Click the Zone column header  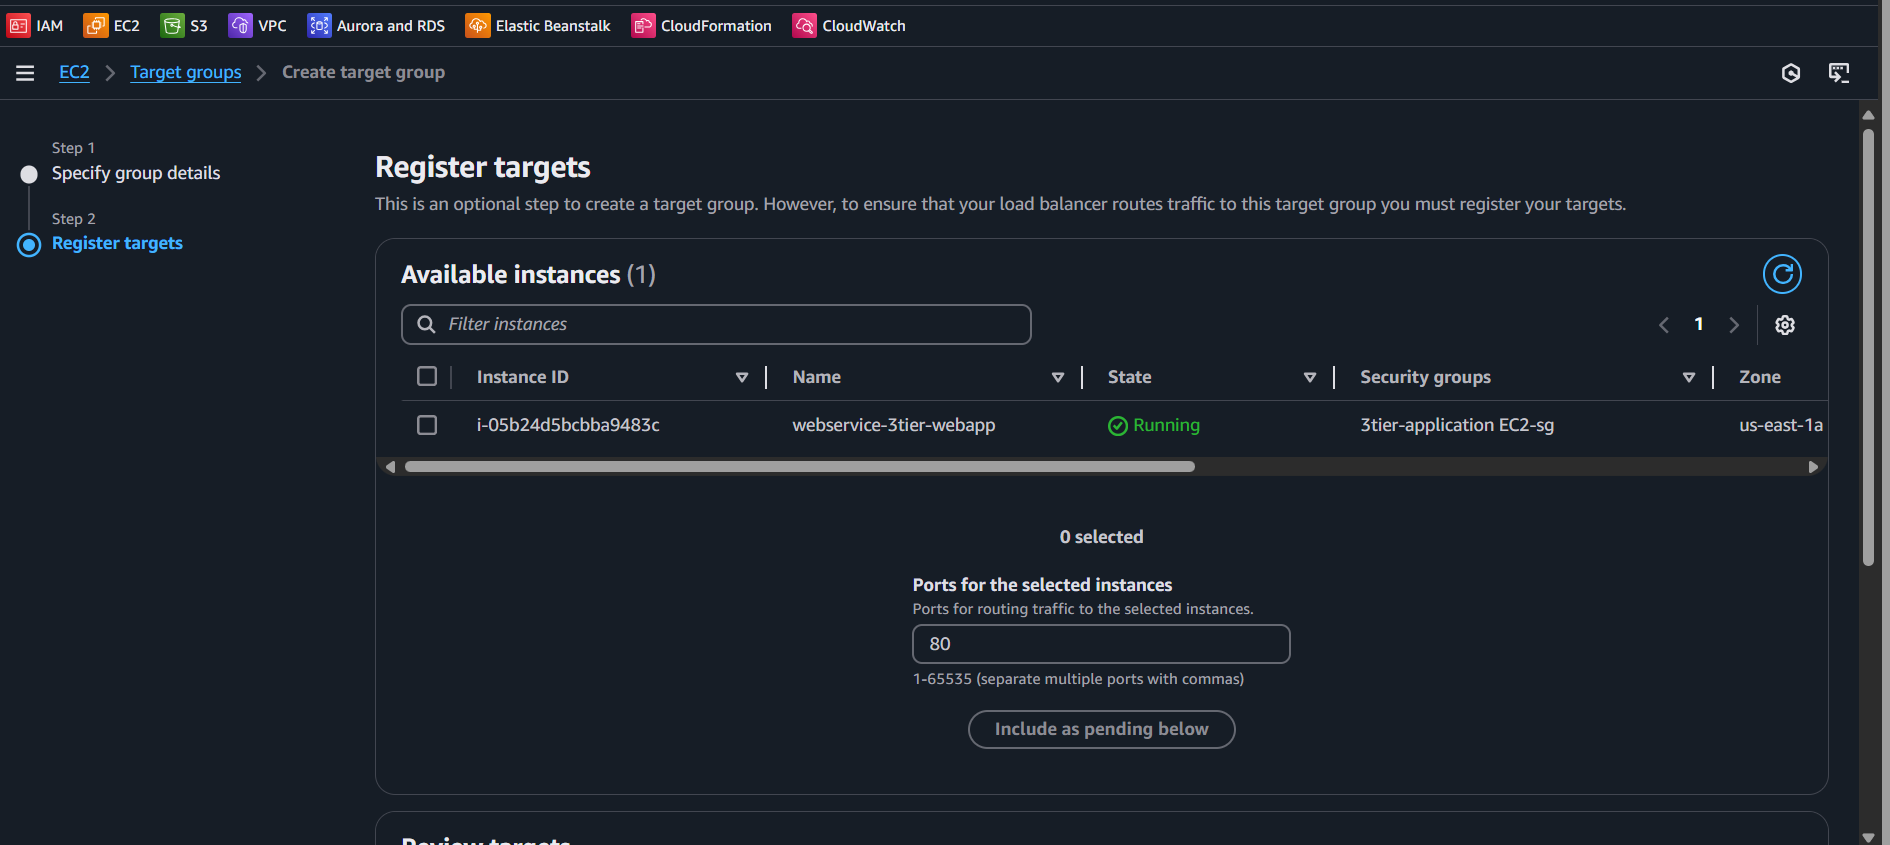pyautogui.click(x=1760, y=377)
